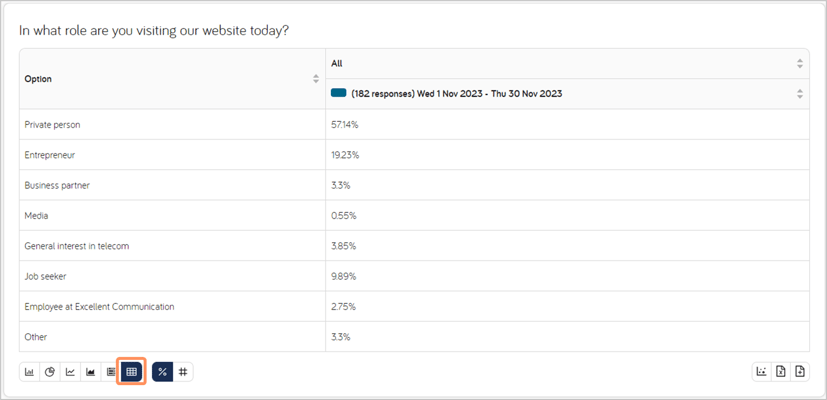827x400 pixels.
Task: Click the blue series color swatch
Action: click(339, 93)
